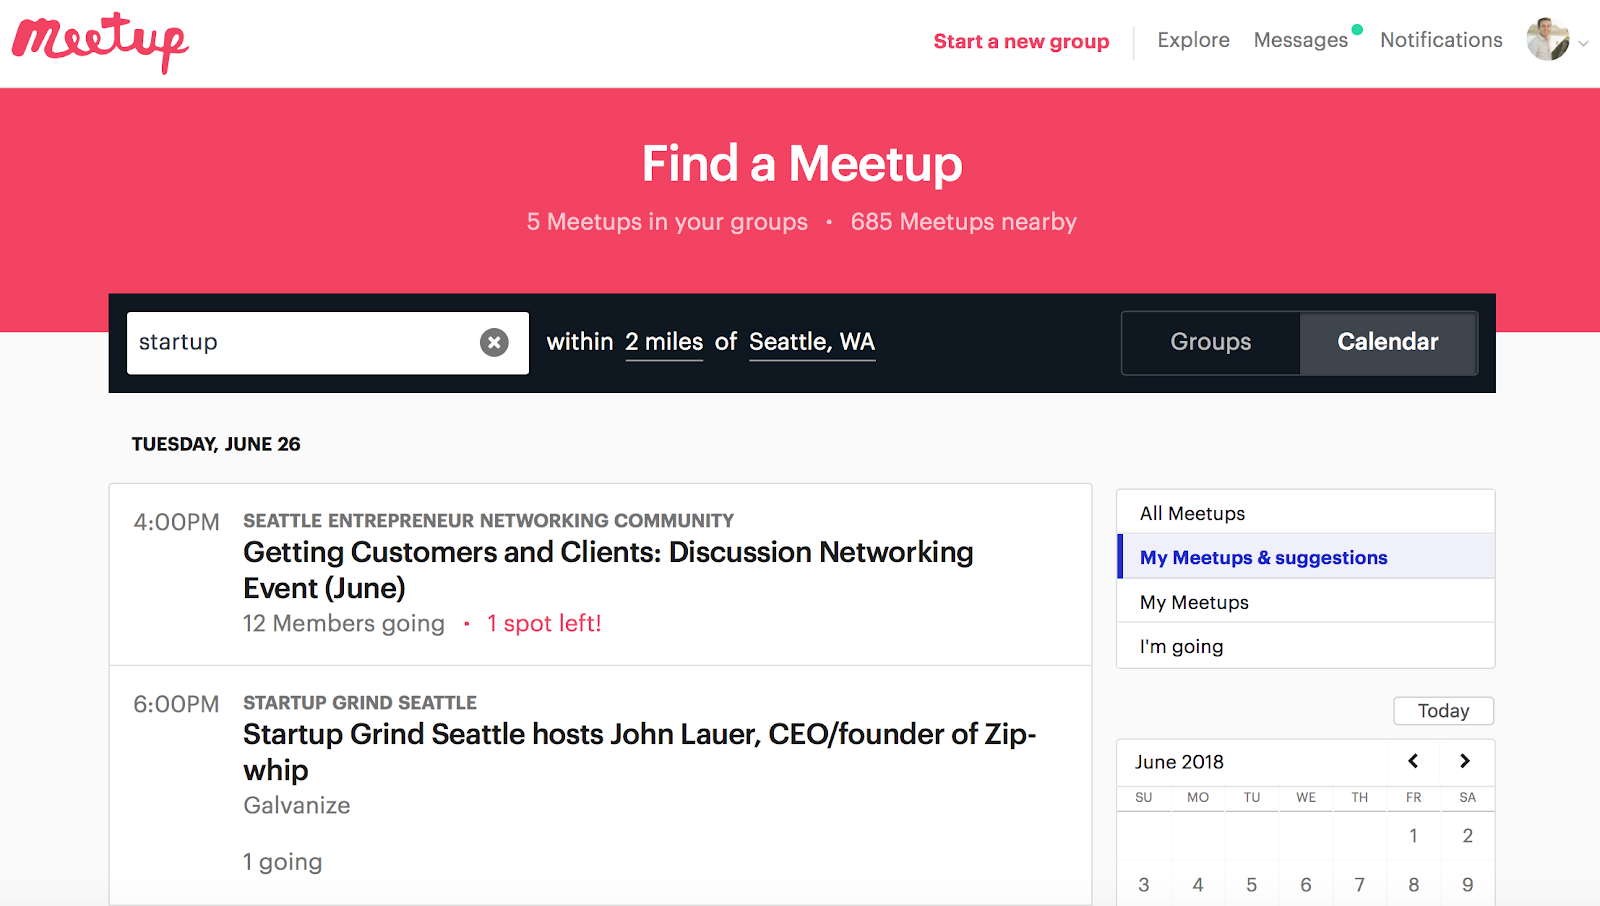Select the I'm going filter
Screen dimensions: 1600x906
point(1180,646)
